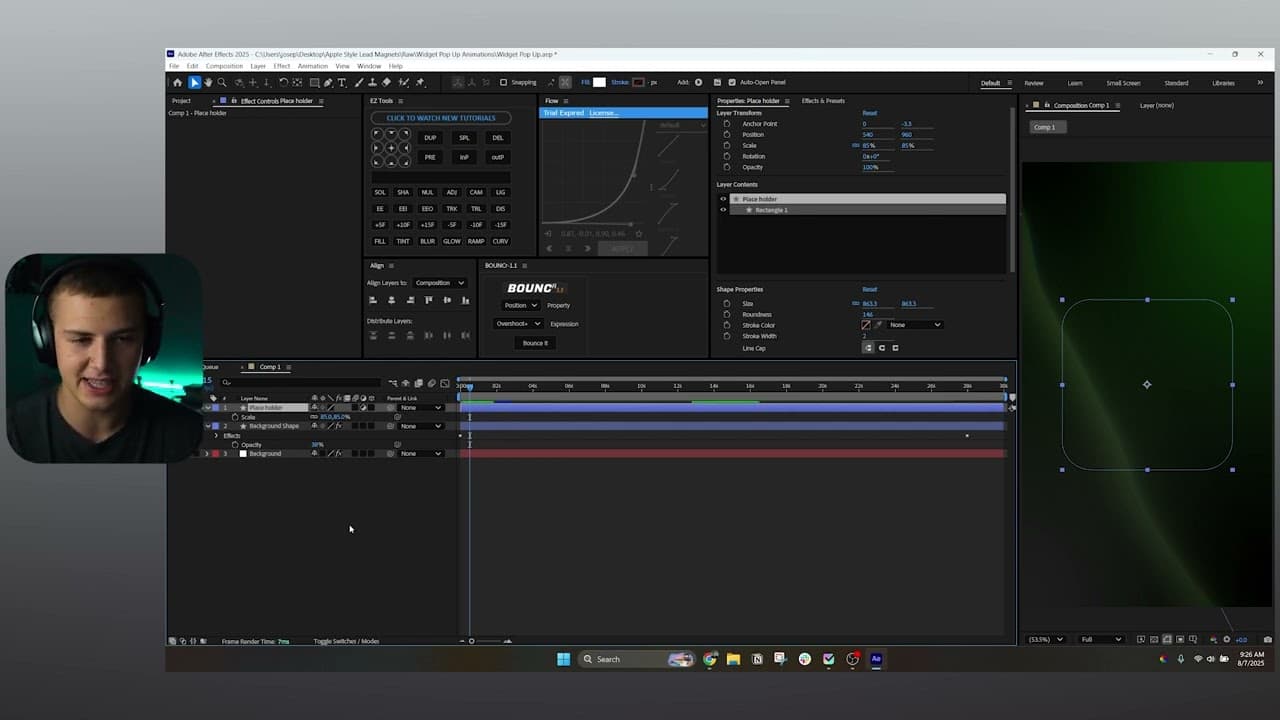Viewport: 1280px width, 720px height.
Task: Click the Bounce It button
Action: pyautogui.click(x=534, y=342)
